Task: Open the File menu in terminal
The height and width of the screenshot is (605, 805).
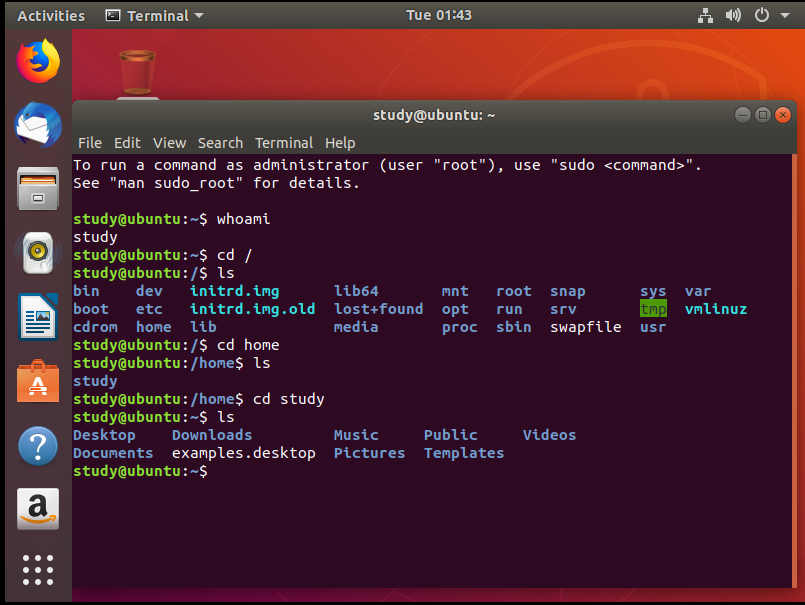Action: pyautogui.click(x=89, y=143)
